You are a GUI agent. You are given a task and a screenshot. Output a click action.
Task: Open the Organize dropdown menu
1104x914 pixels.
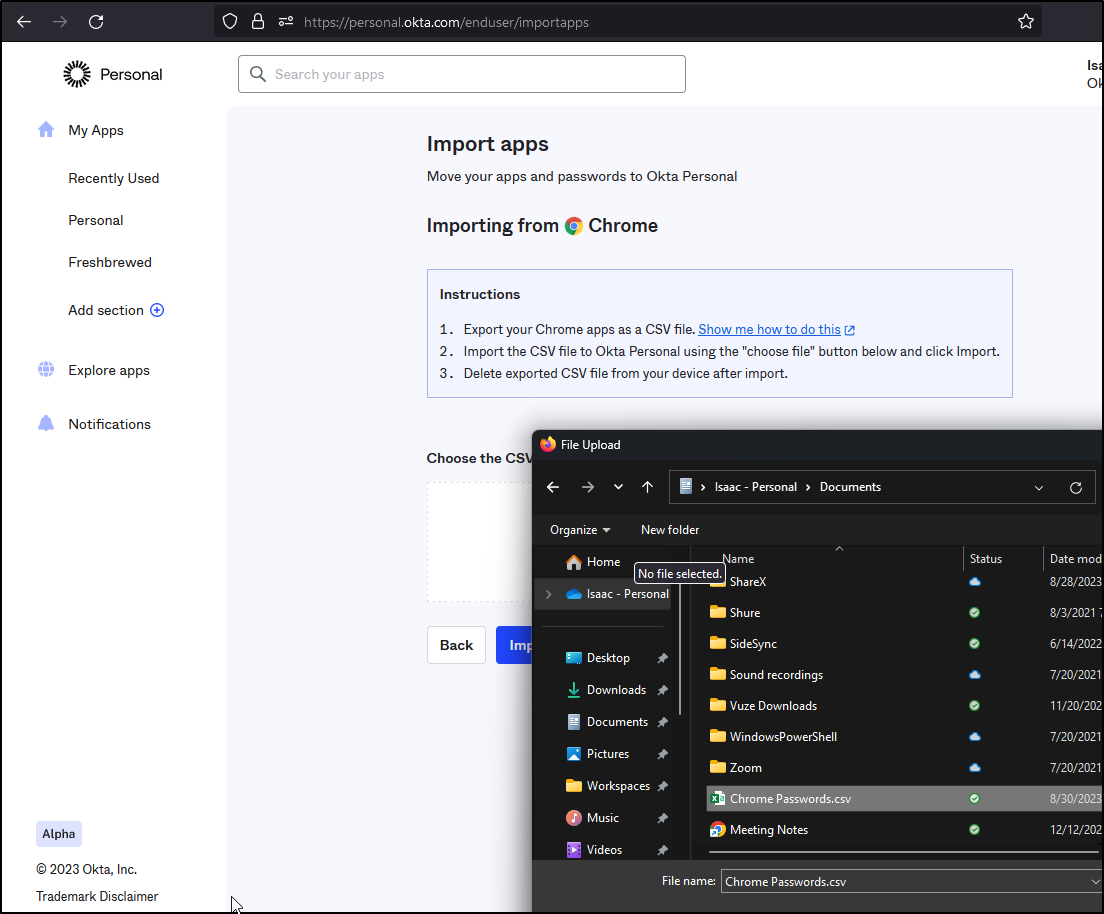click(580, 530)
